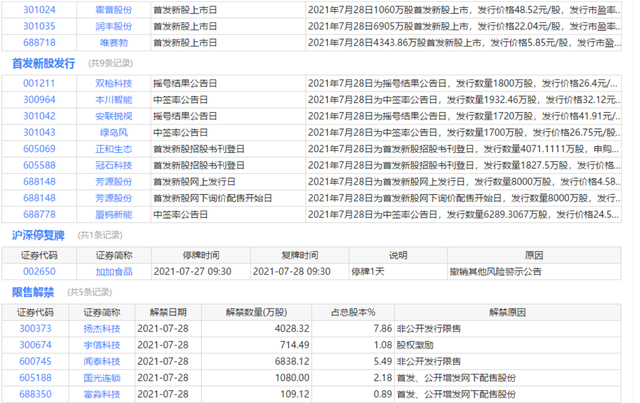The height and width of the screenshot is (403, 640).
Task: Open 芳源股份 in the 网下询价配售开始日 row
Action: pyautogui.click(x=113, y=198)
